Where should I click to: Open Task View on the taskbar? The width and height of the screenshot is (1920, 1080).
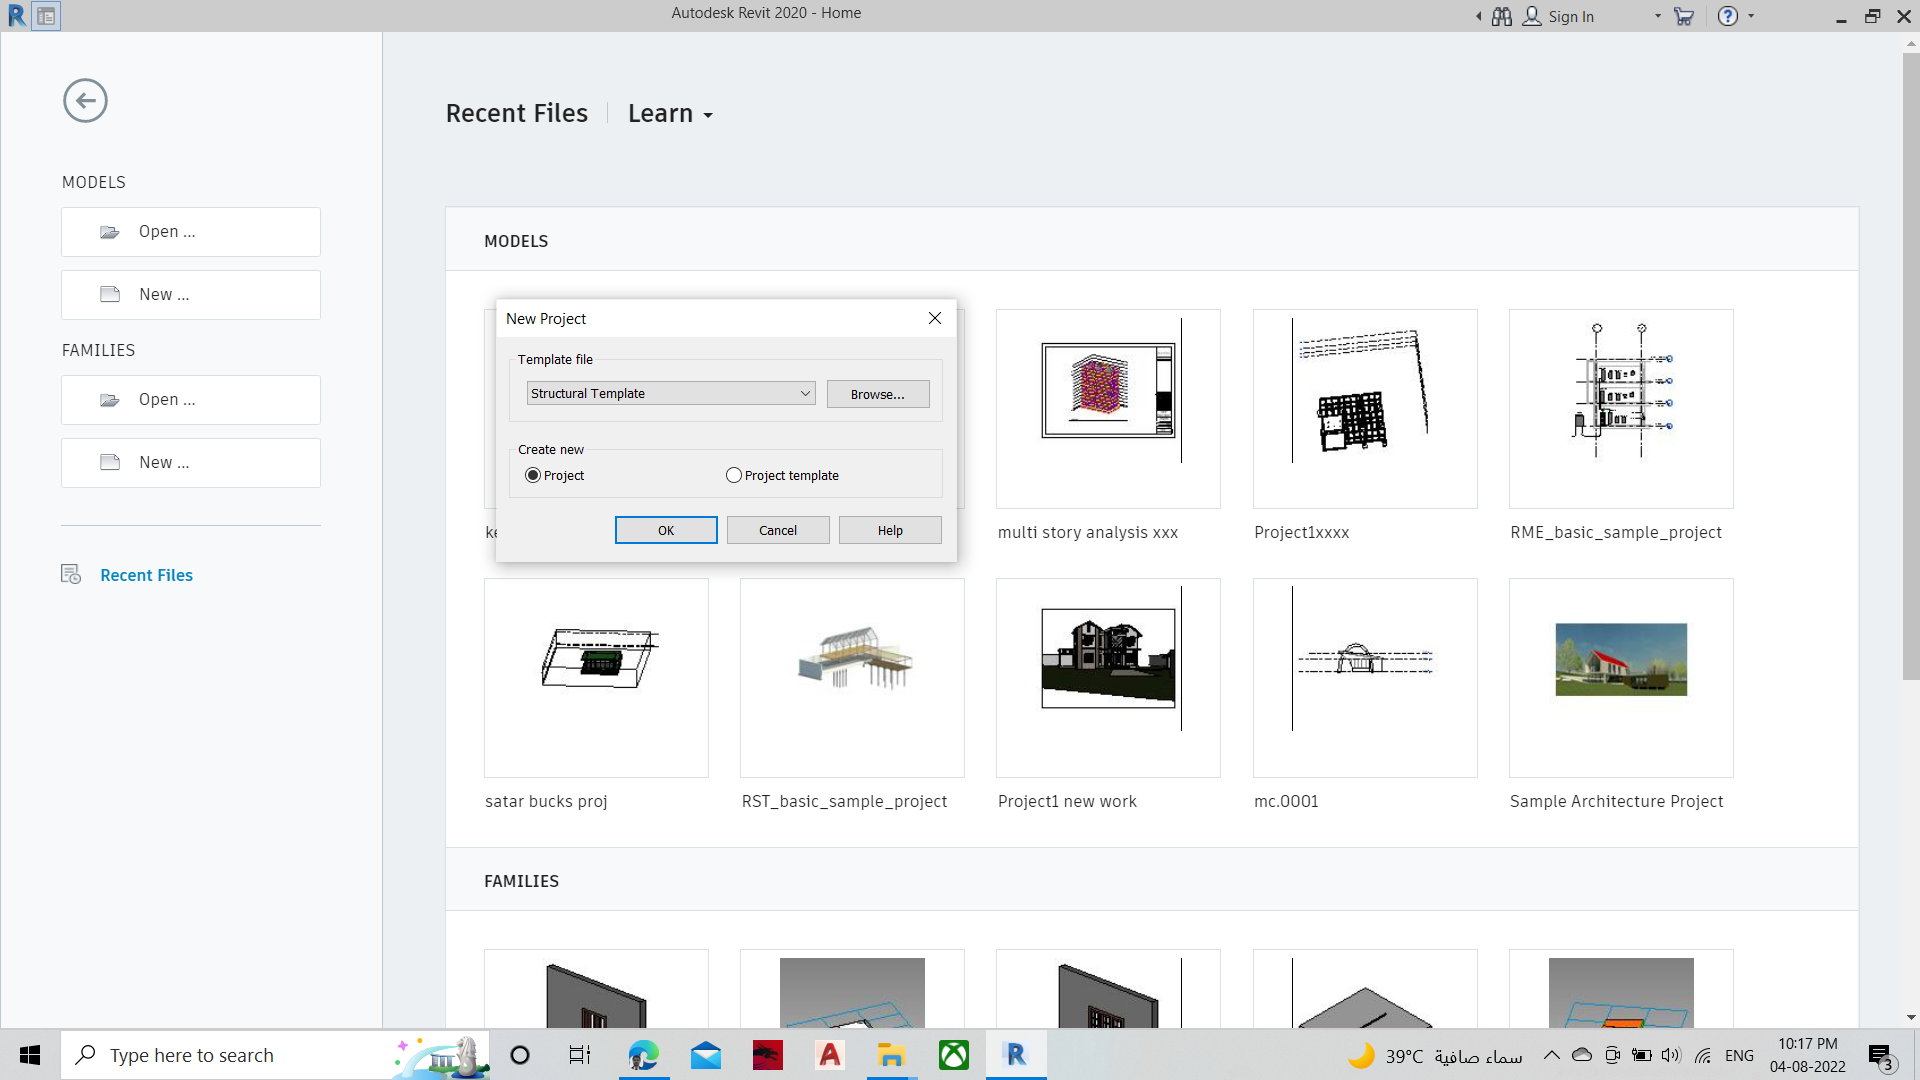tap(580, 1055)
